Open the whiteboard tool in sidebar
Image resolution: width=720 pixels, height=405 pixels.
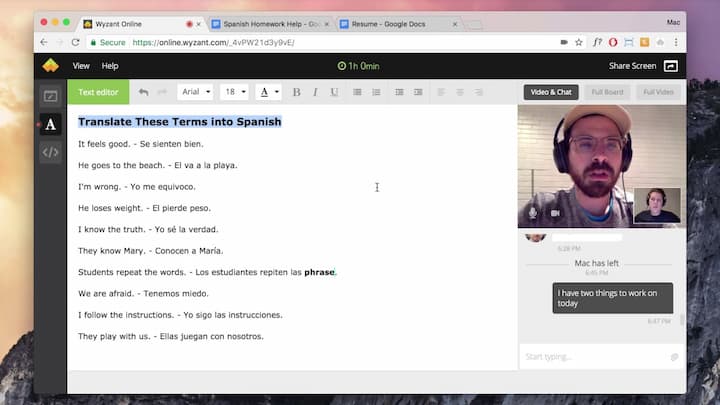click(x=51, y=96)
